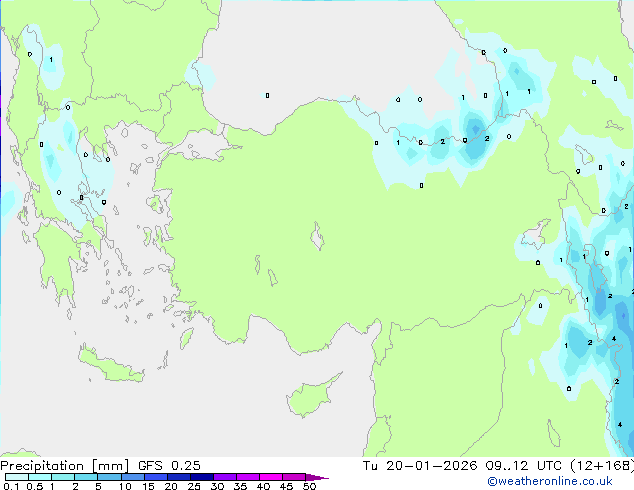Click the "Tu 20-01-2026" date text
Viewport: 634px width, 490px height.
420,466
